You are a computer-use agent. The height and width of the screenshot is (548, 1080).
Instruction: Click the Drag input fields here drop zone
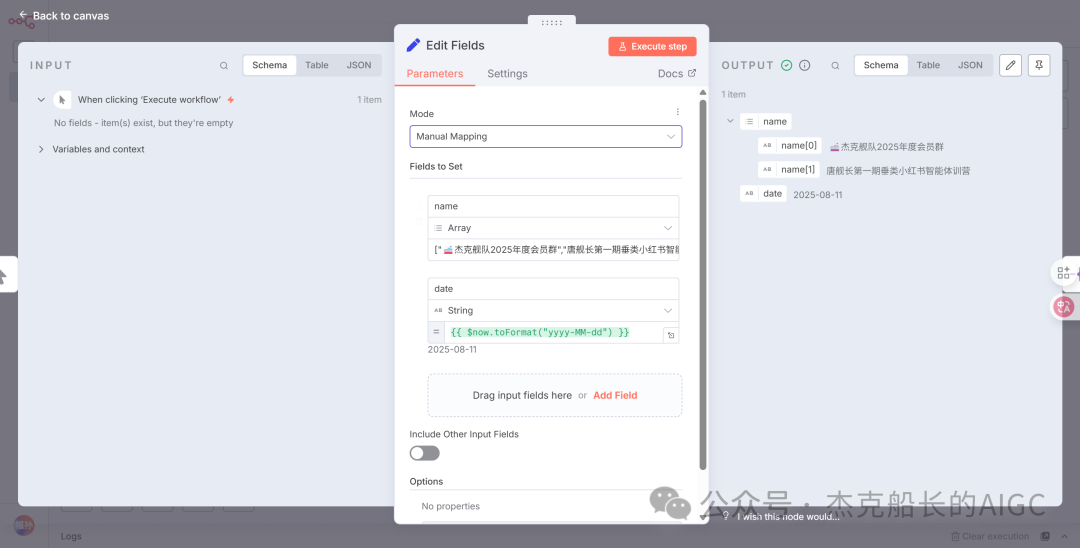554,395
